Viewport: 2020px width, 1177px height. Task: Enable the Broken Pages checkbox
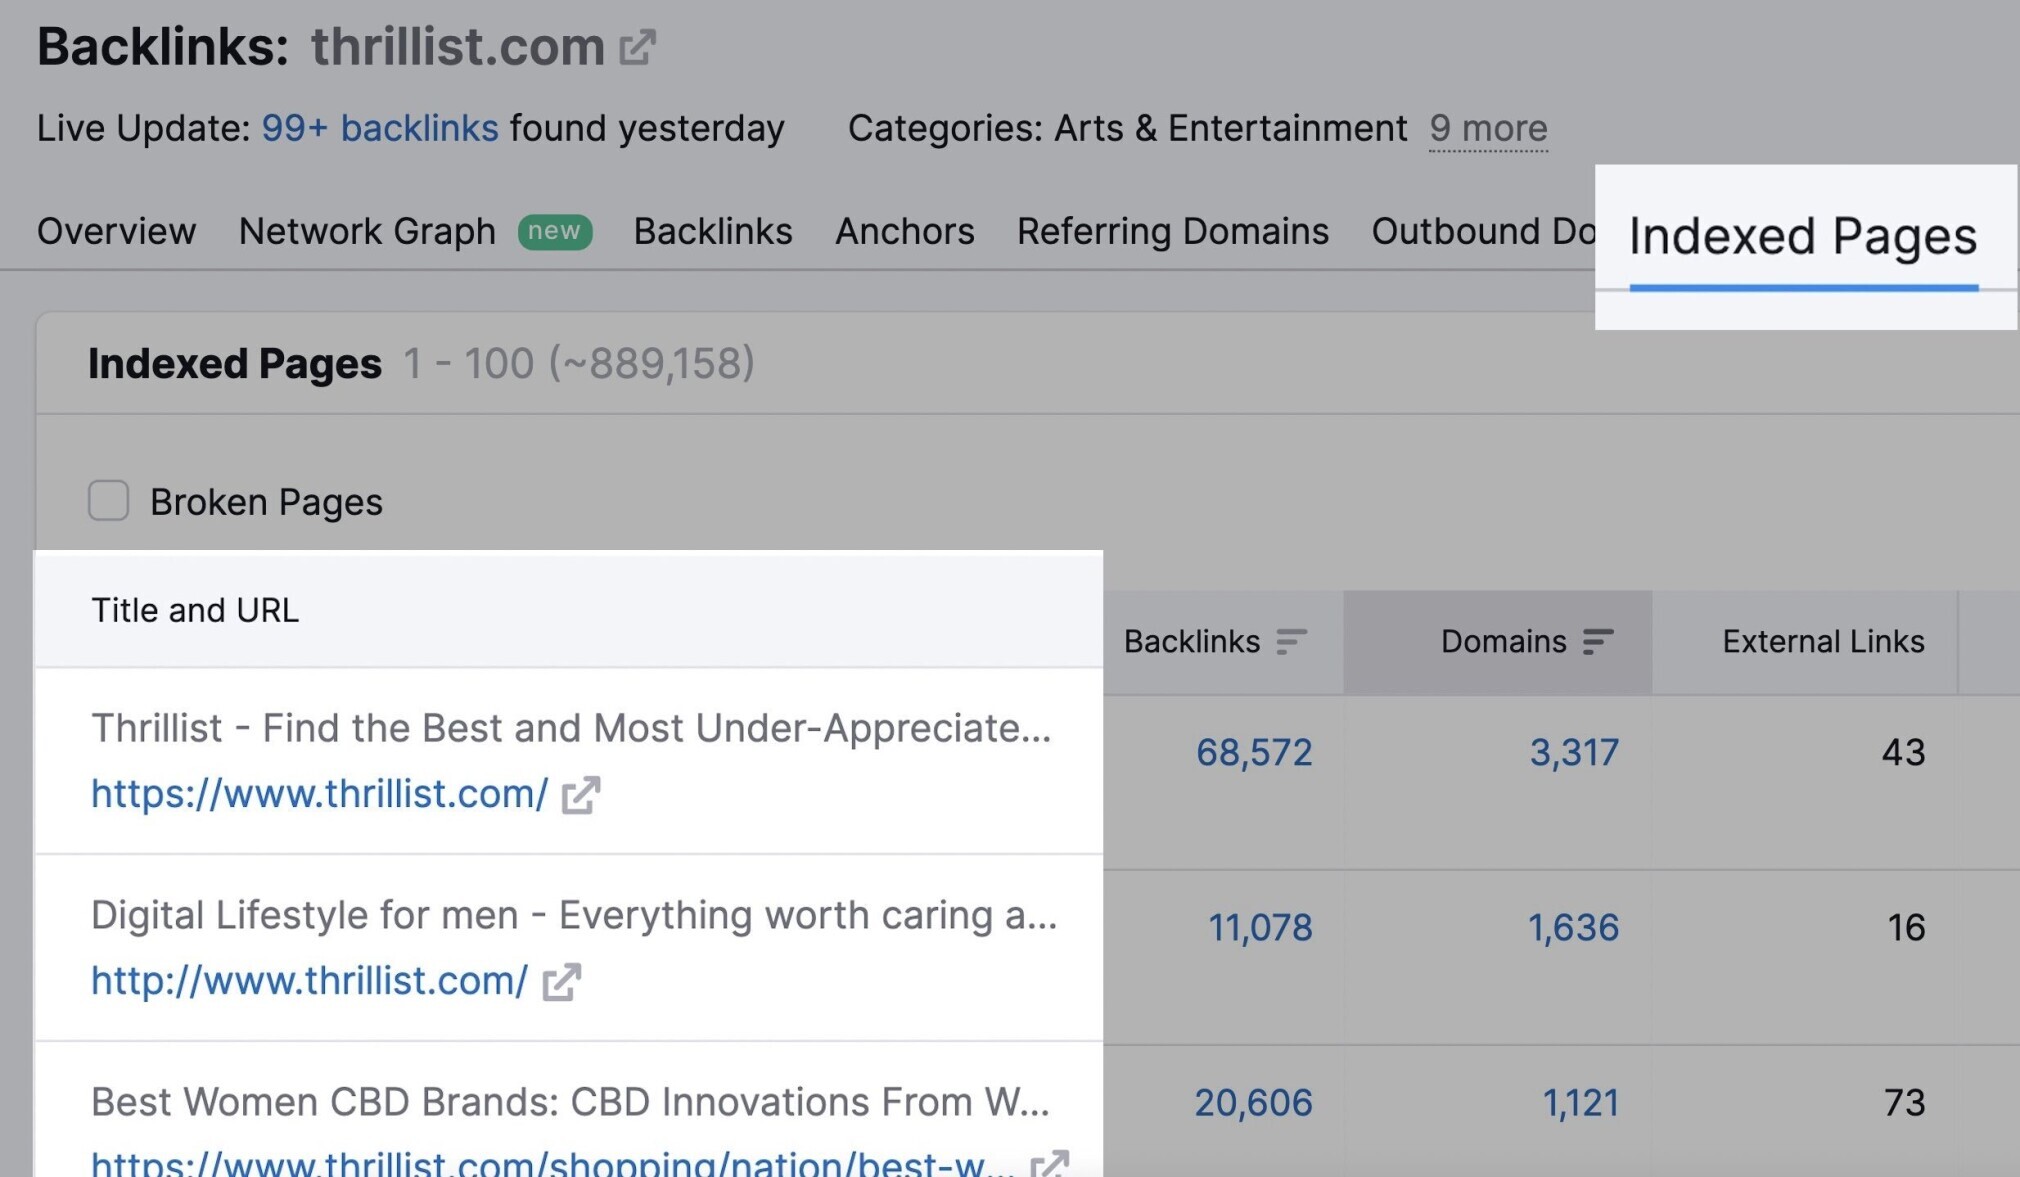click(x=108, y=500)
